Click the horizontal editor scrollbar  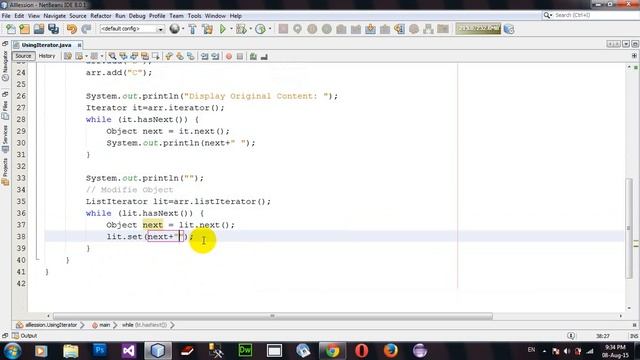click(x=273, y=316)
